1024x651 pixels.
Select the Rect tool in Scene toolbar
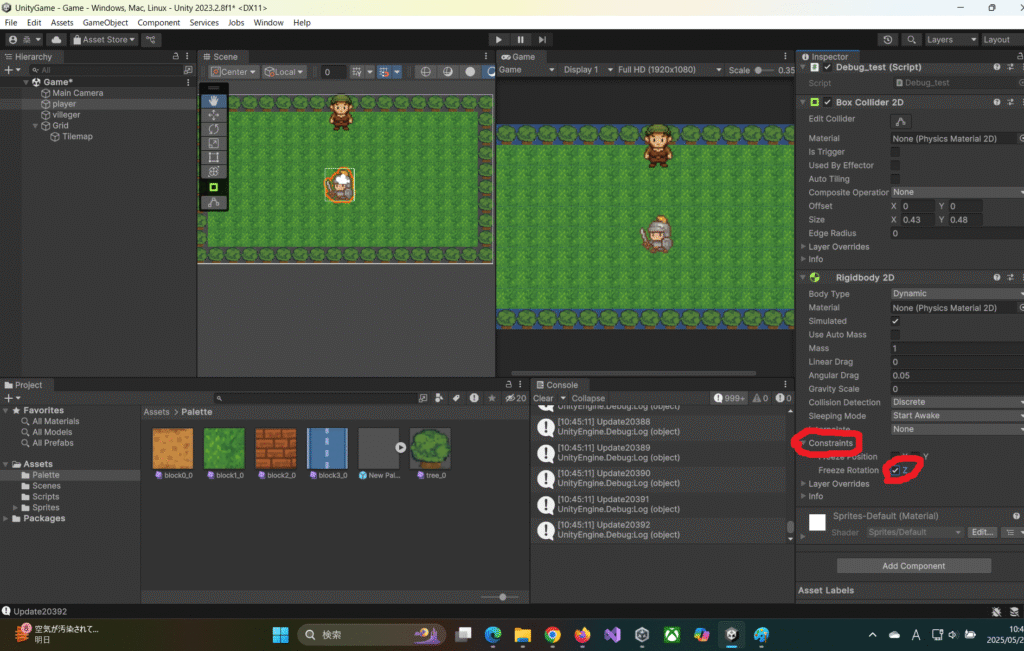[x=214, y=157]
